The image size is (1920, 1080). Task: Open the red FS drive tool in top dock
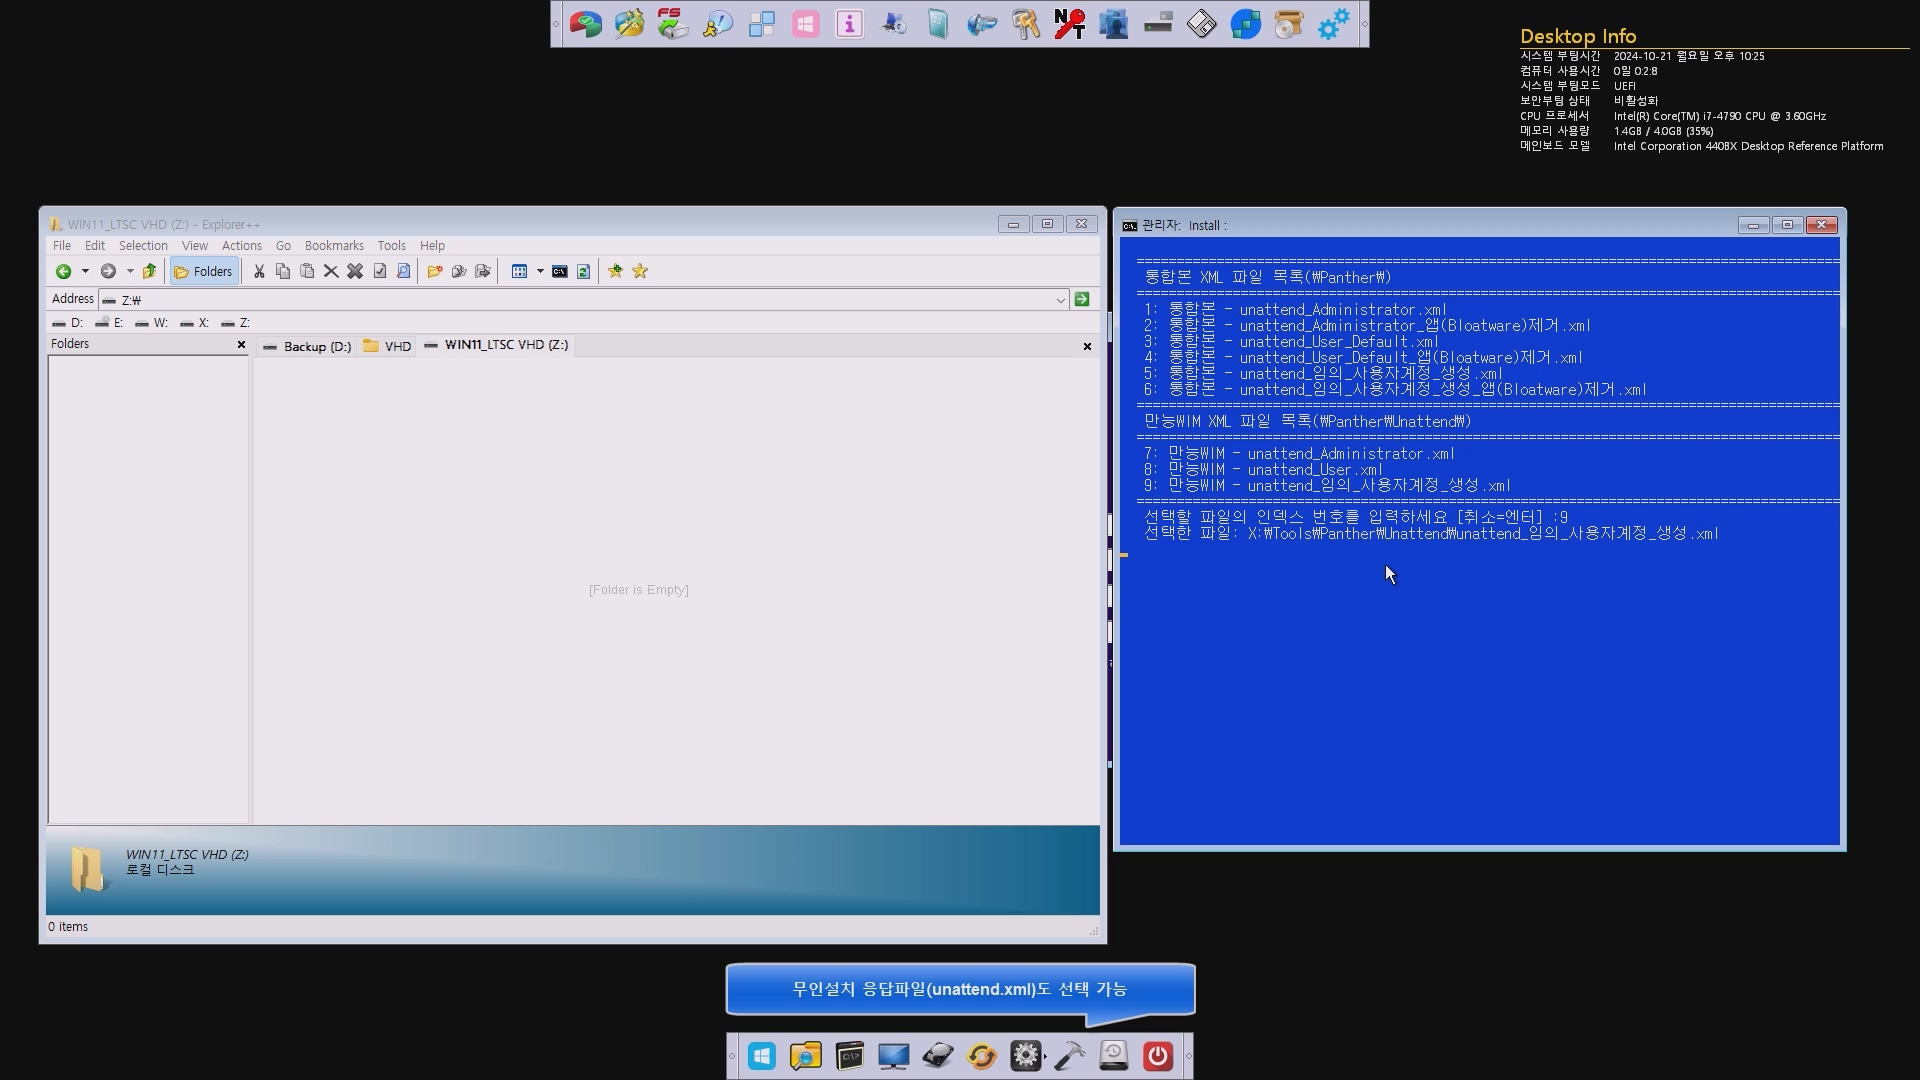tap(673, 24)
